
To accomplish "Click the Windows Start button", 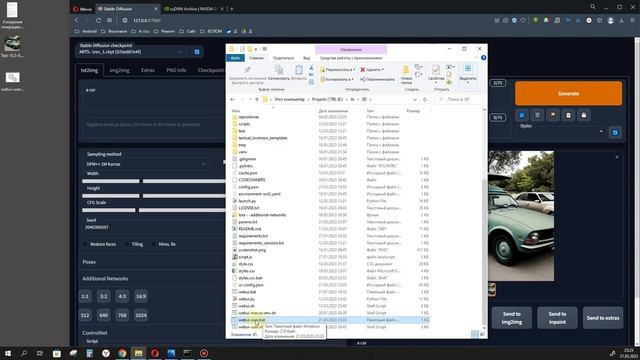I will pyautogui.click(x=7, y=353).
